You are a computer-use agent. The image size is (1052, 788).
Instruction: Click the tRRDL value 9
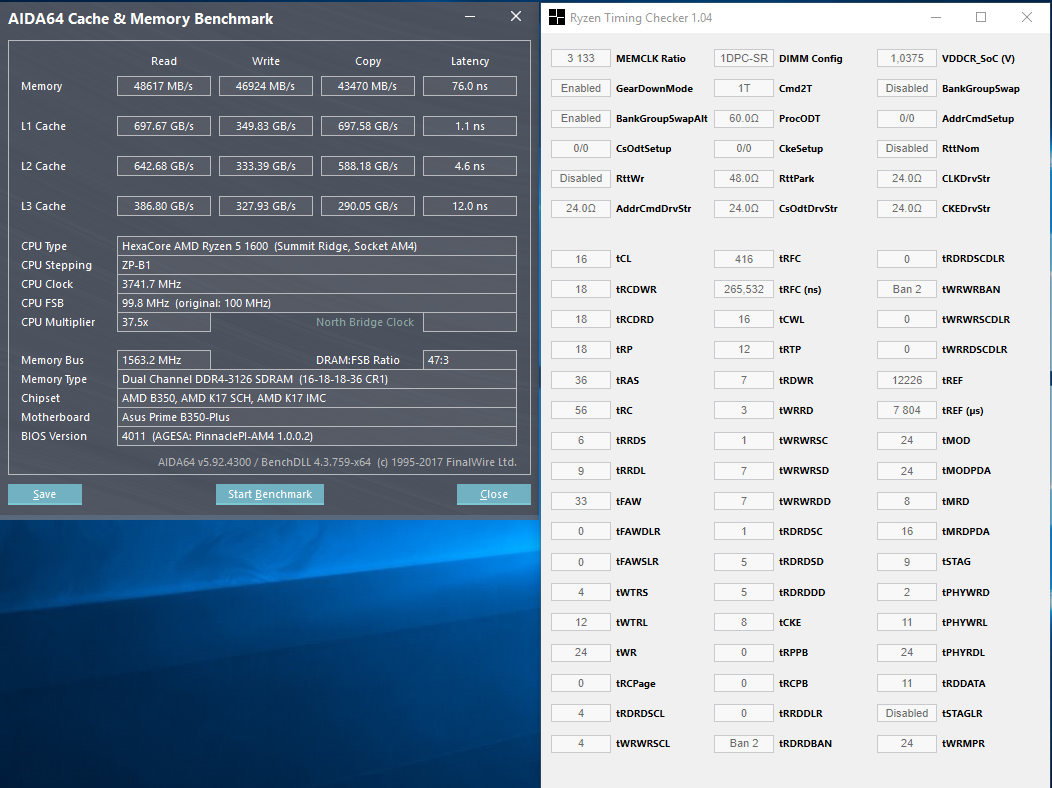pos(581,471)
